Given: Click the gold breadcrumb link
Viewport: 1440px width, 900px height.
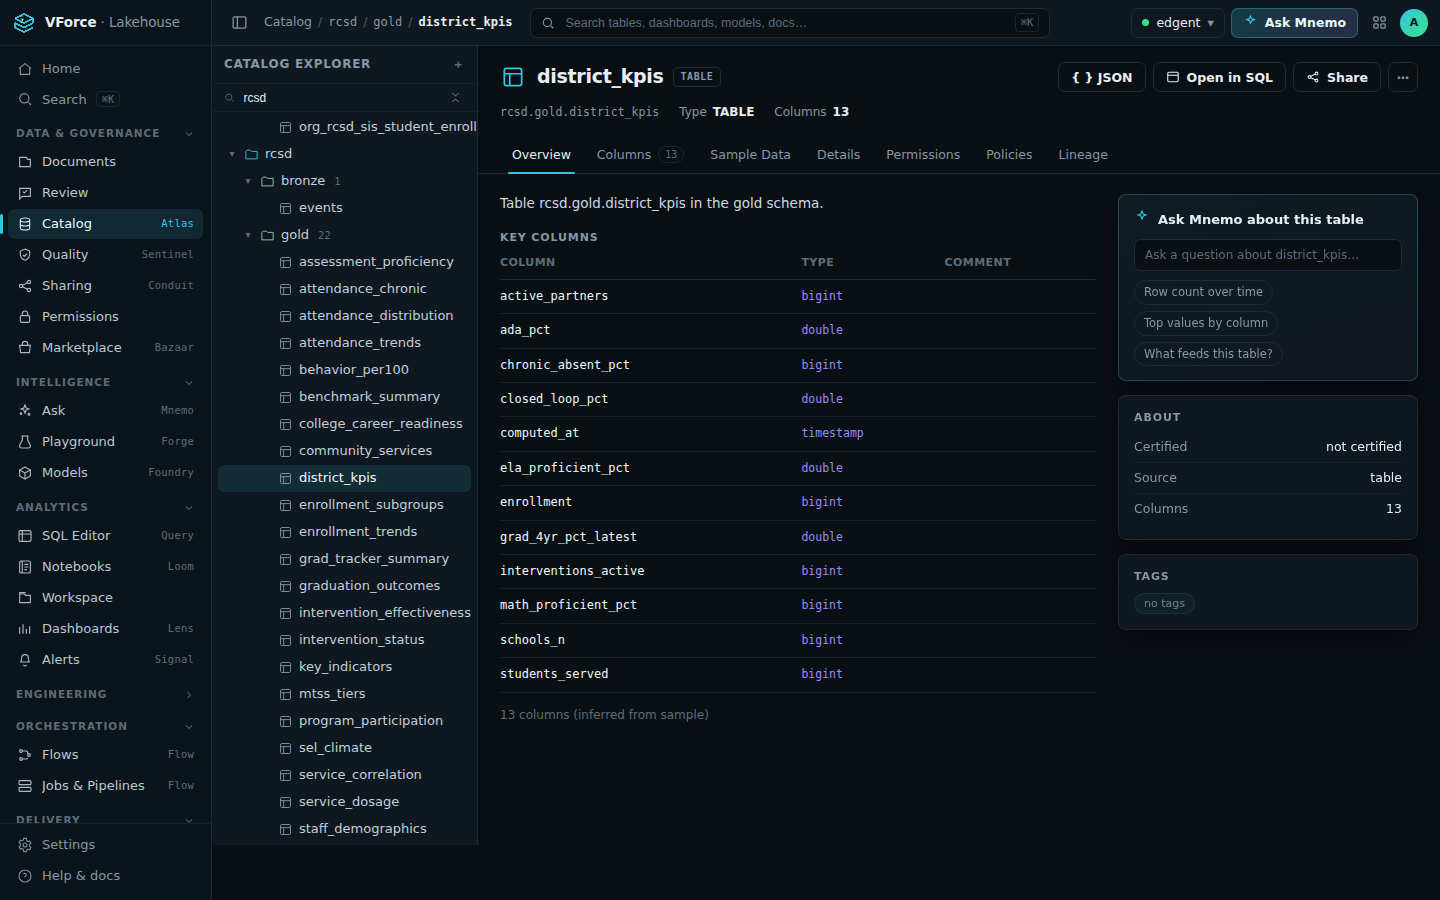Looking at the screenshot, I should coord(388,22).
